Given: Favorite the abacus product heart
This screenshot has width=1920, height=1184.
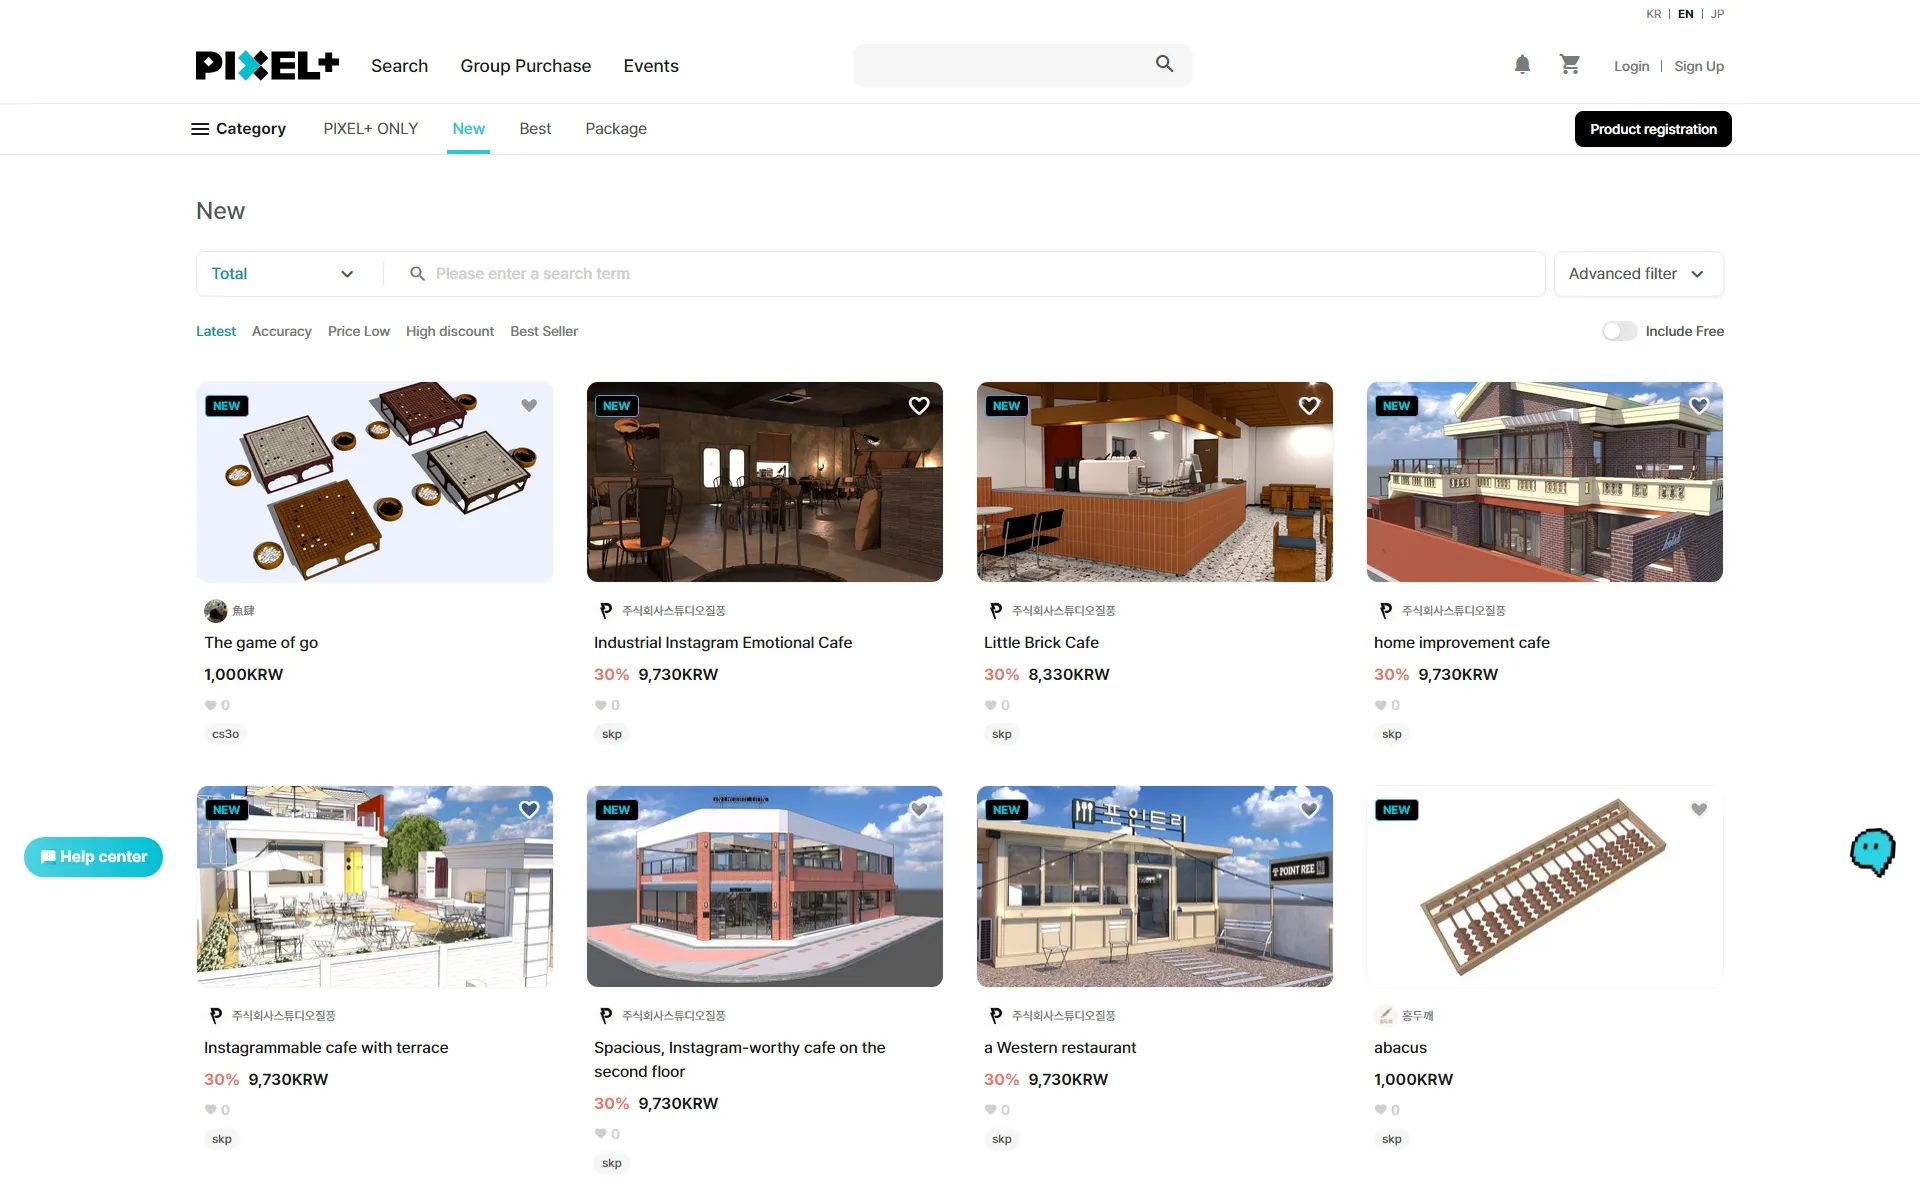Looking at the screenshot, I should tap(1698, 810).
